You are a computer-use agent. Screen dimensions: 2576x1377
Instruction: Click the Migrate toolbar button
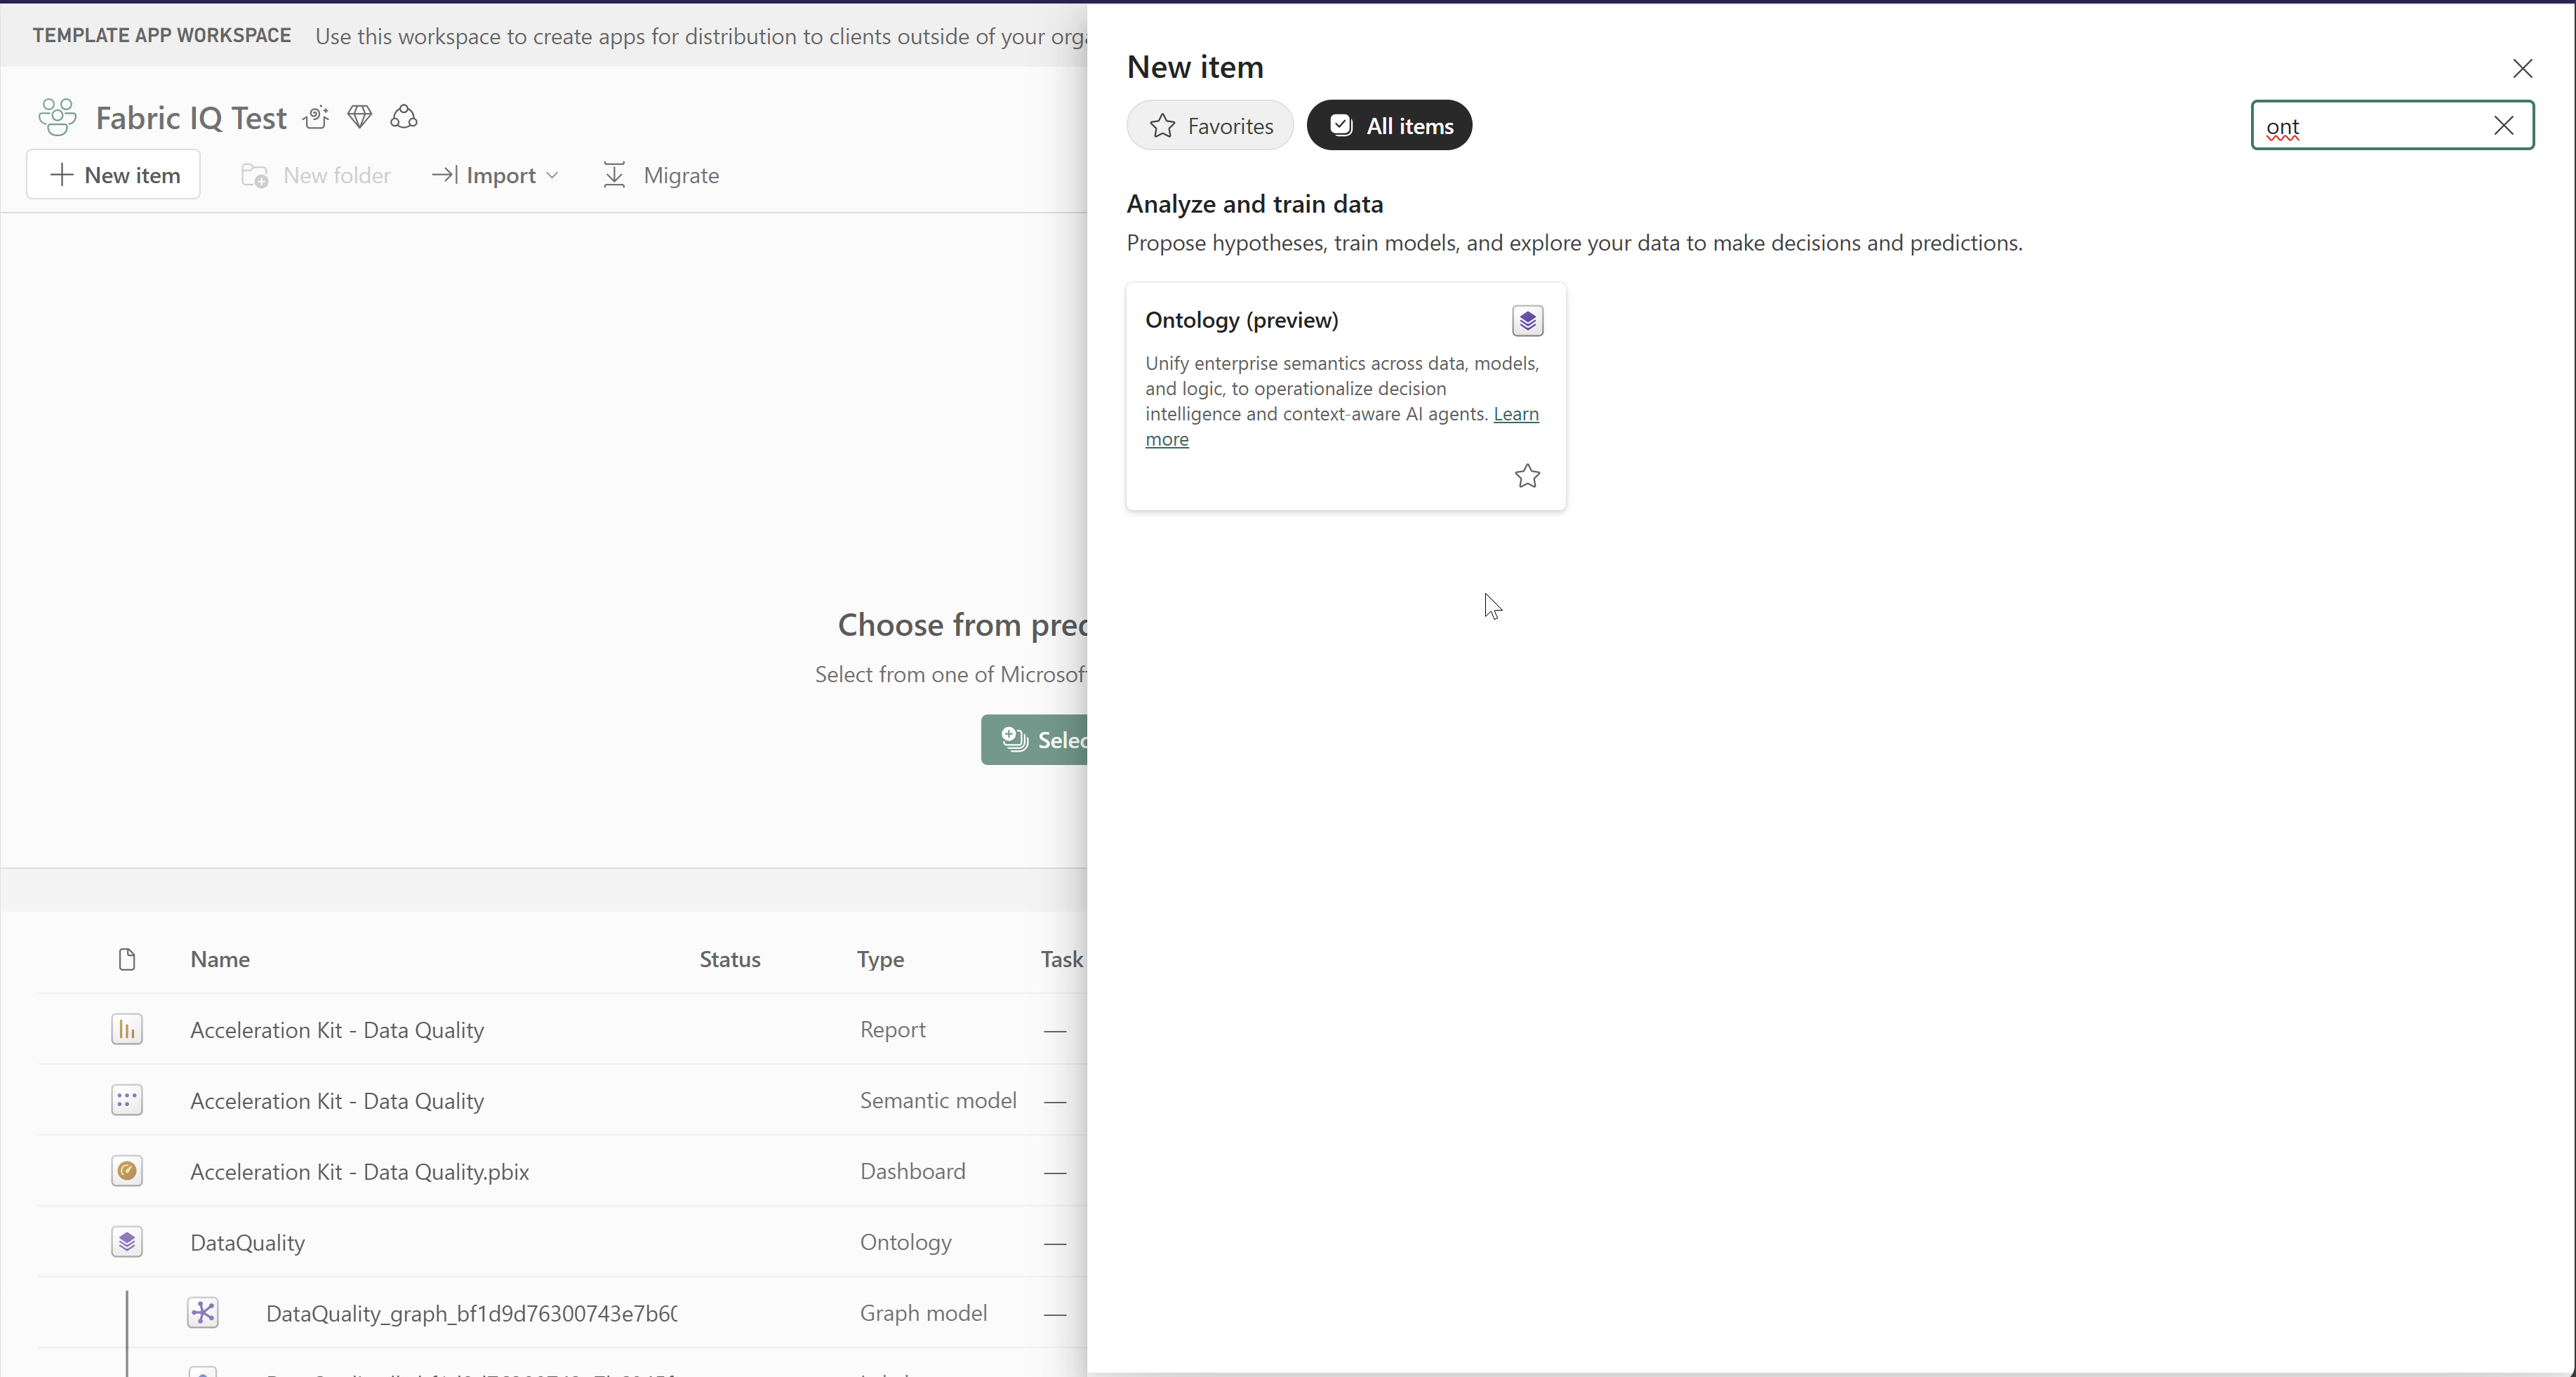click(x=661, y=175)
